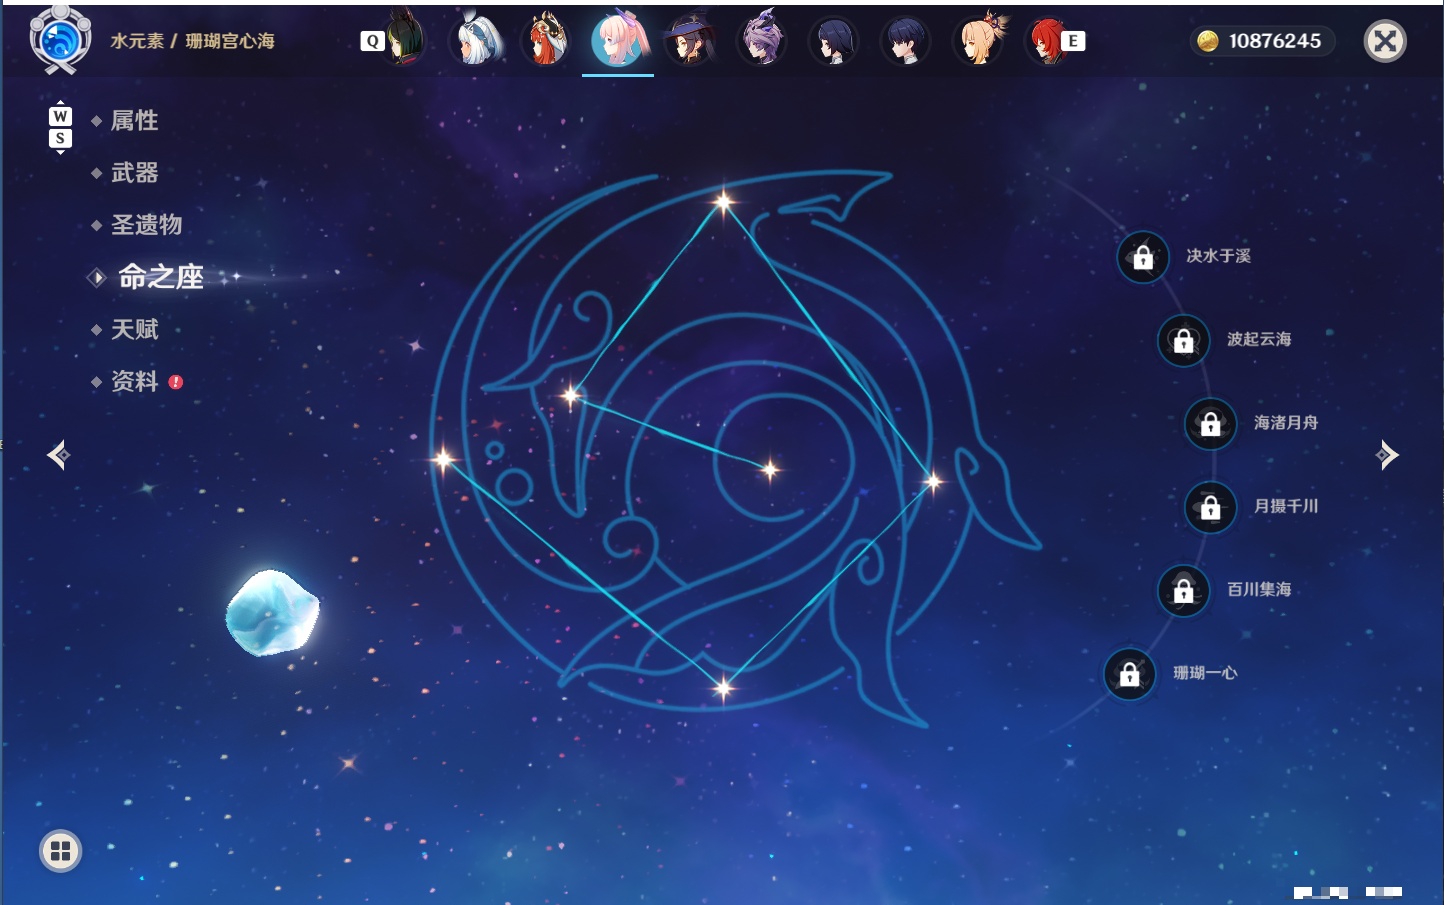Open the grid overview button at bottom left

(x=60, y=851)
